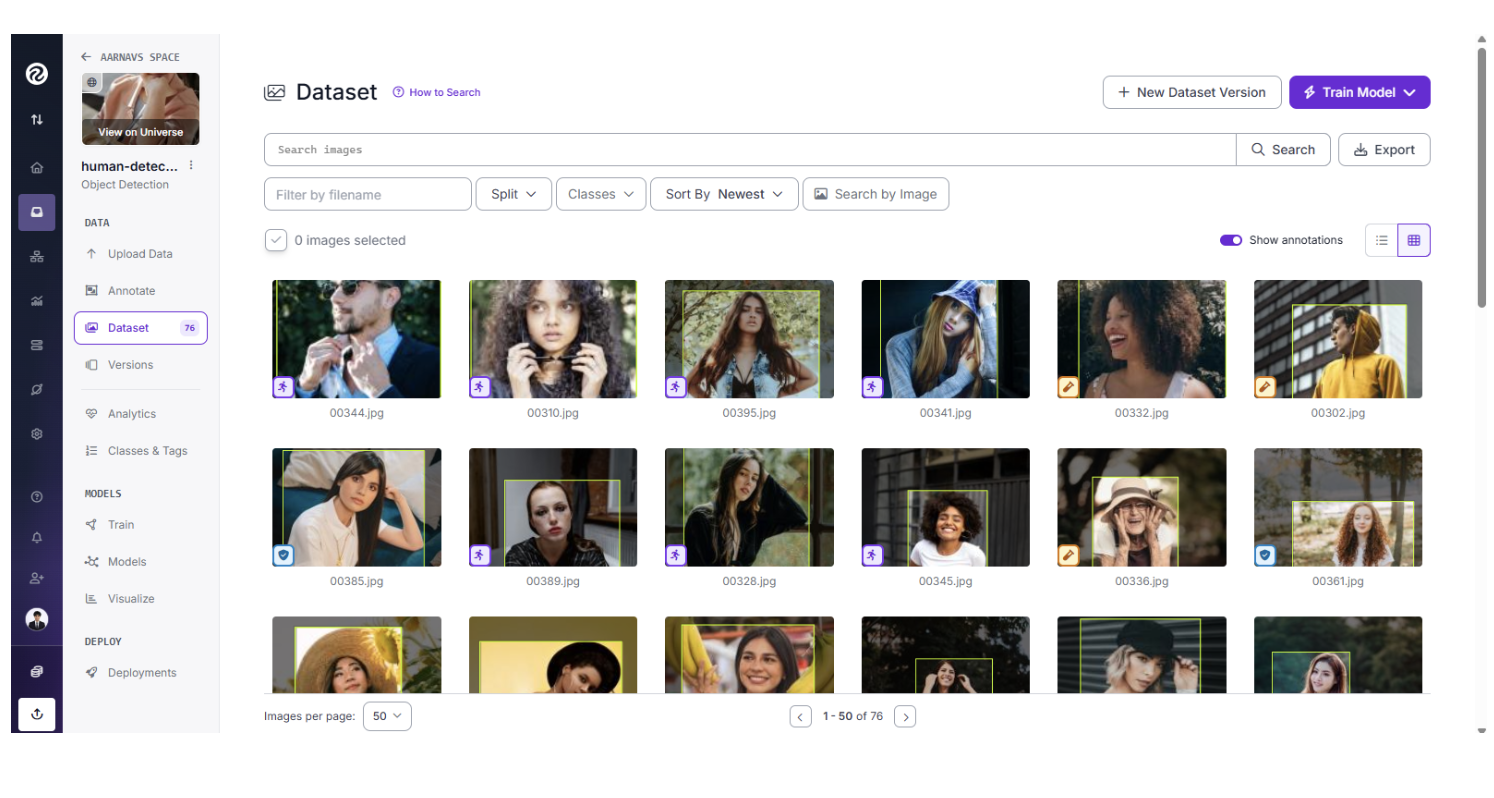Click the Roboflow logo in the sidebar
Image resolution: width=1494 pixels, height=798 pixels.
37,74
